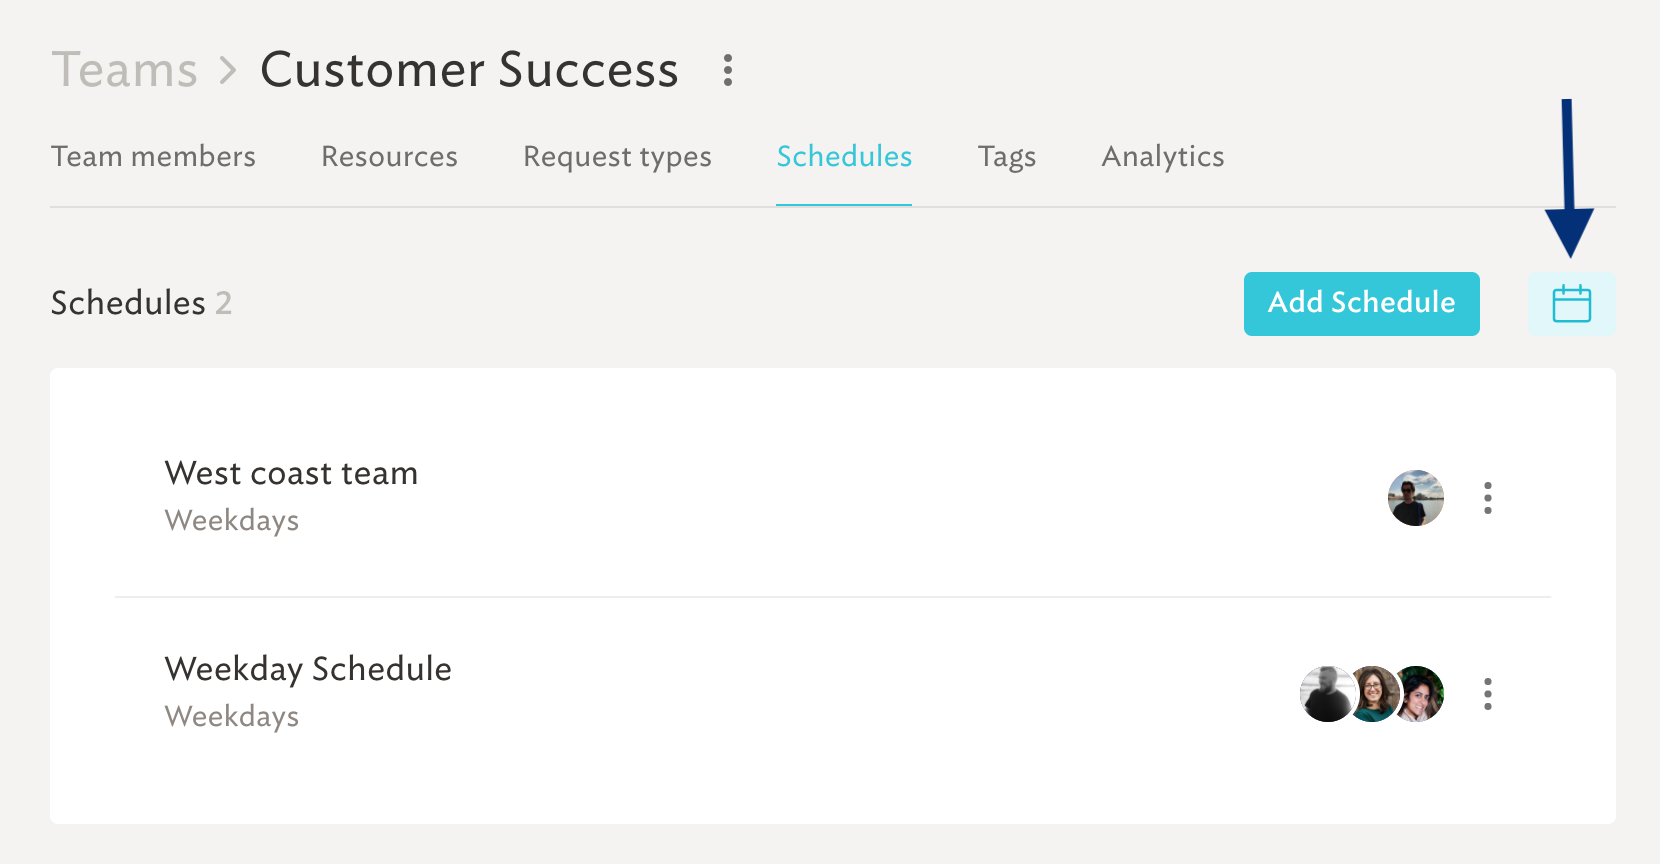This screenshot has width=1660, height=864.
Task: Click the first Weekday Schedule avatar
Action: (x=1326, y=694)
